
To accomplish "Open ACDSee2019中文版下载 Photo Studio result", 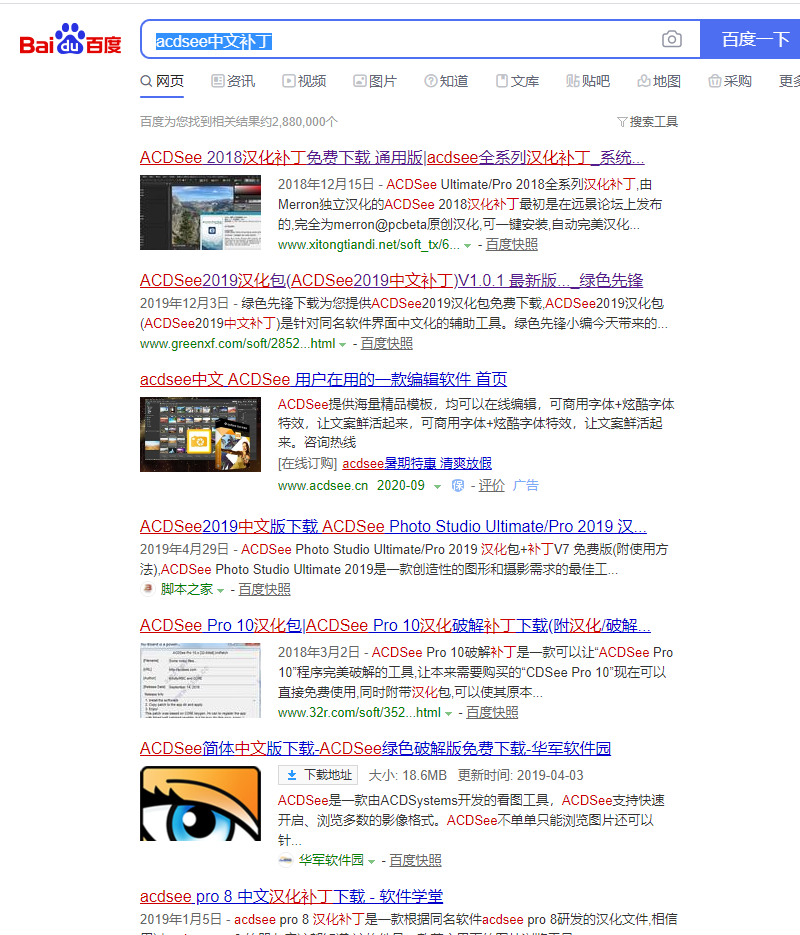I will (x=393, y=527).
